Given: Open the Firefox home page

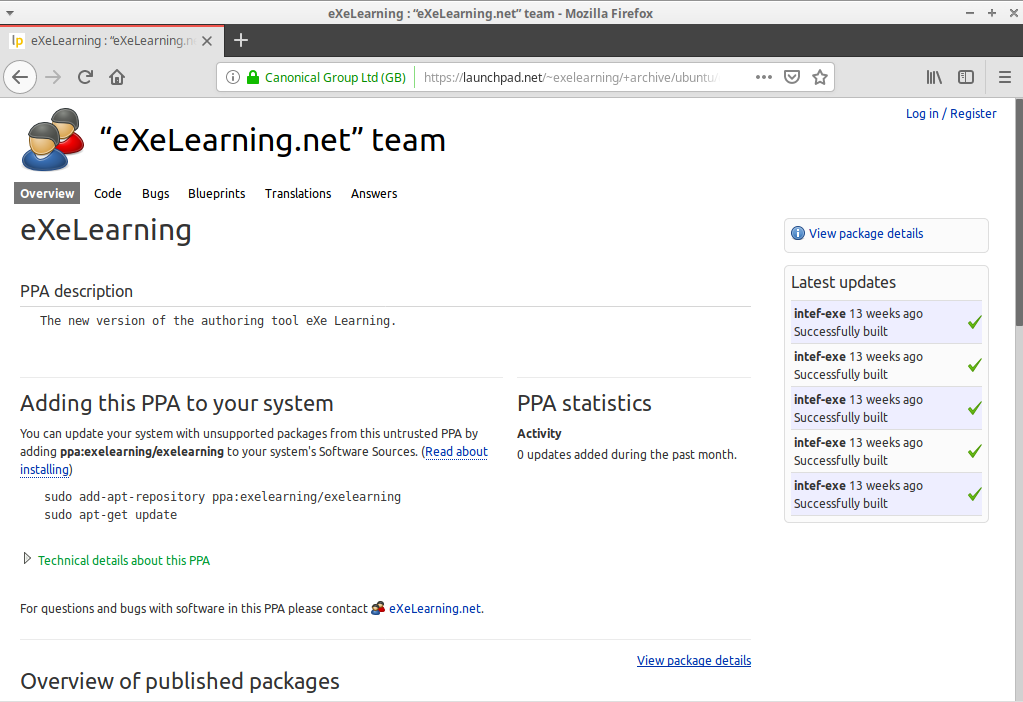Looking at the screenshot, I should coord(117,78).
